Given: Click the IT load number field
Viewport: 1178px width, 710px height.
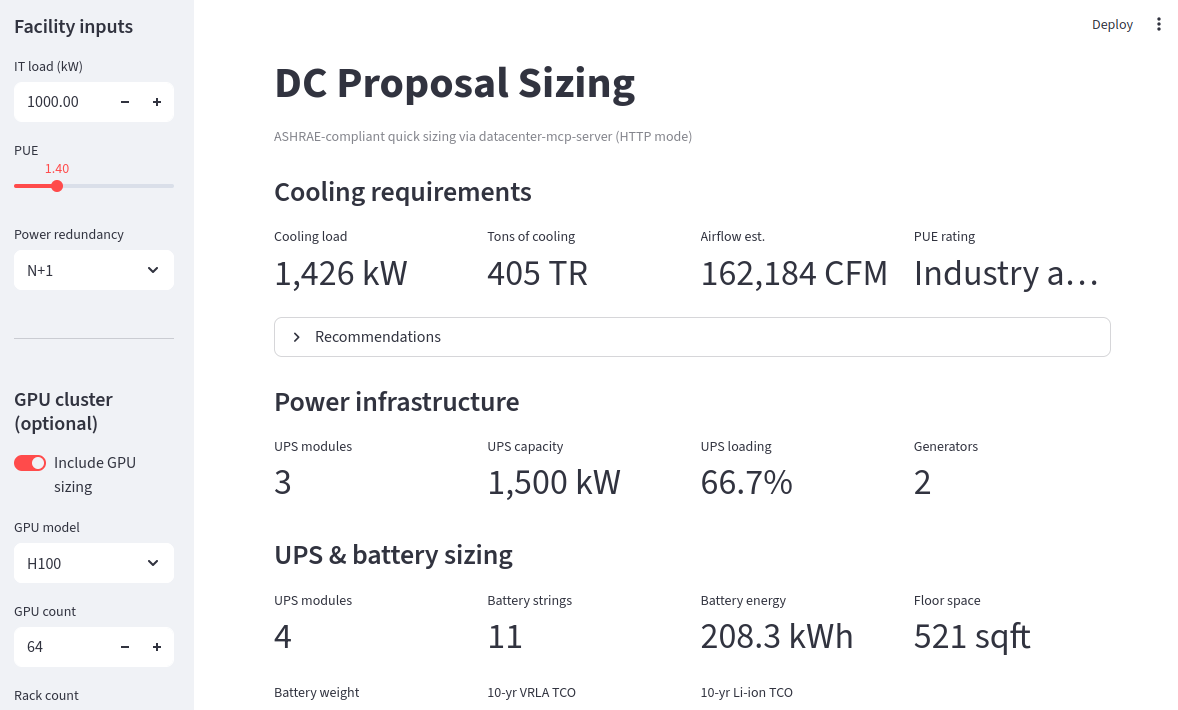Looking at the screenshot, I should coord(62,102).
